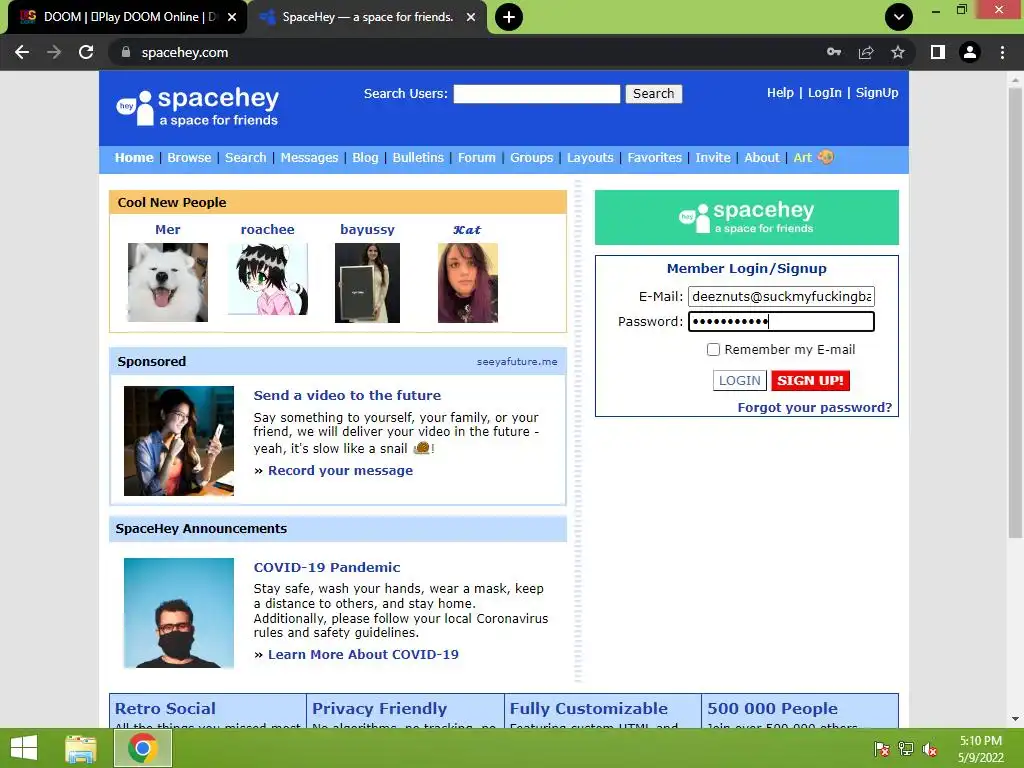
Task: Open a new tab with plus button
Action: click(509, 17)
